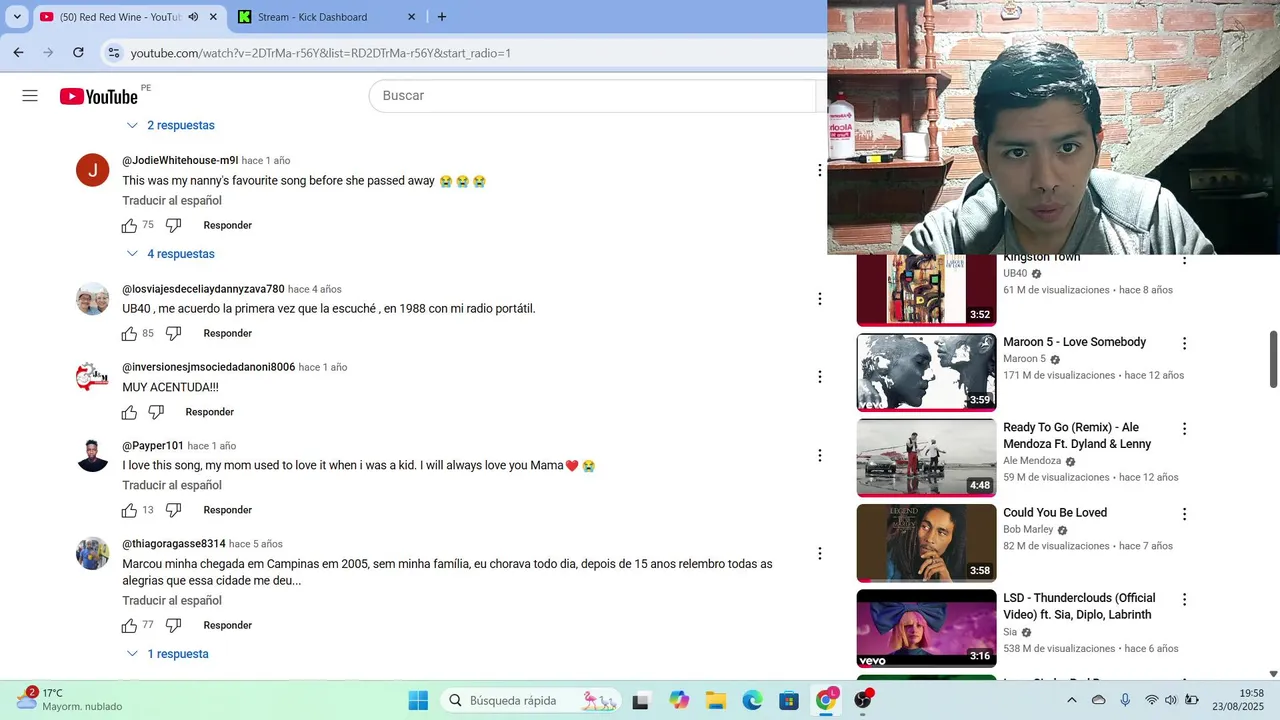Image resolution: width=1280 pixels, height=720 pixels.
Task: Click the browser address bar URL
Action: [320, 53]
